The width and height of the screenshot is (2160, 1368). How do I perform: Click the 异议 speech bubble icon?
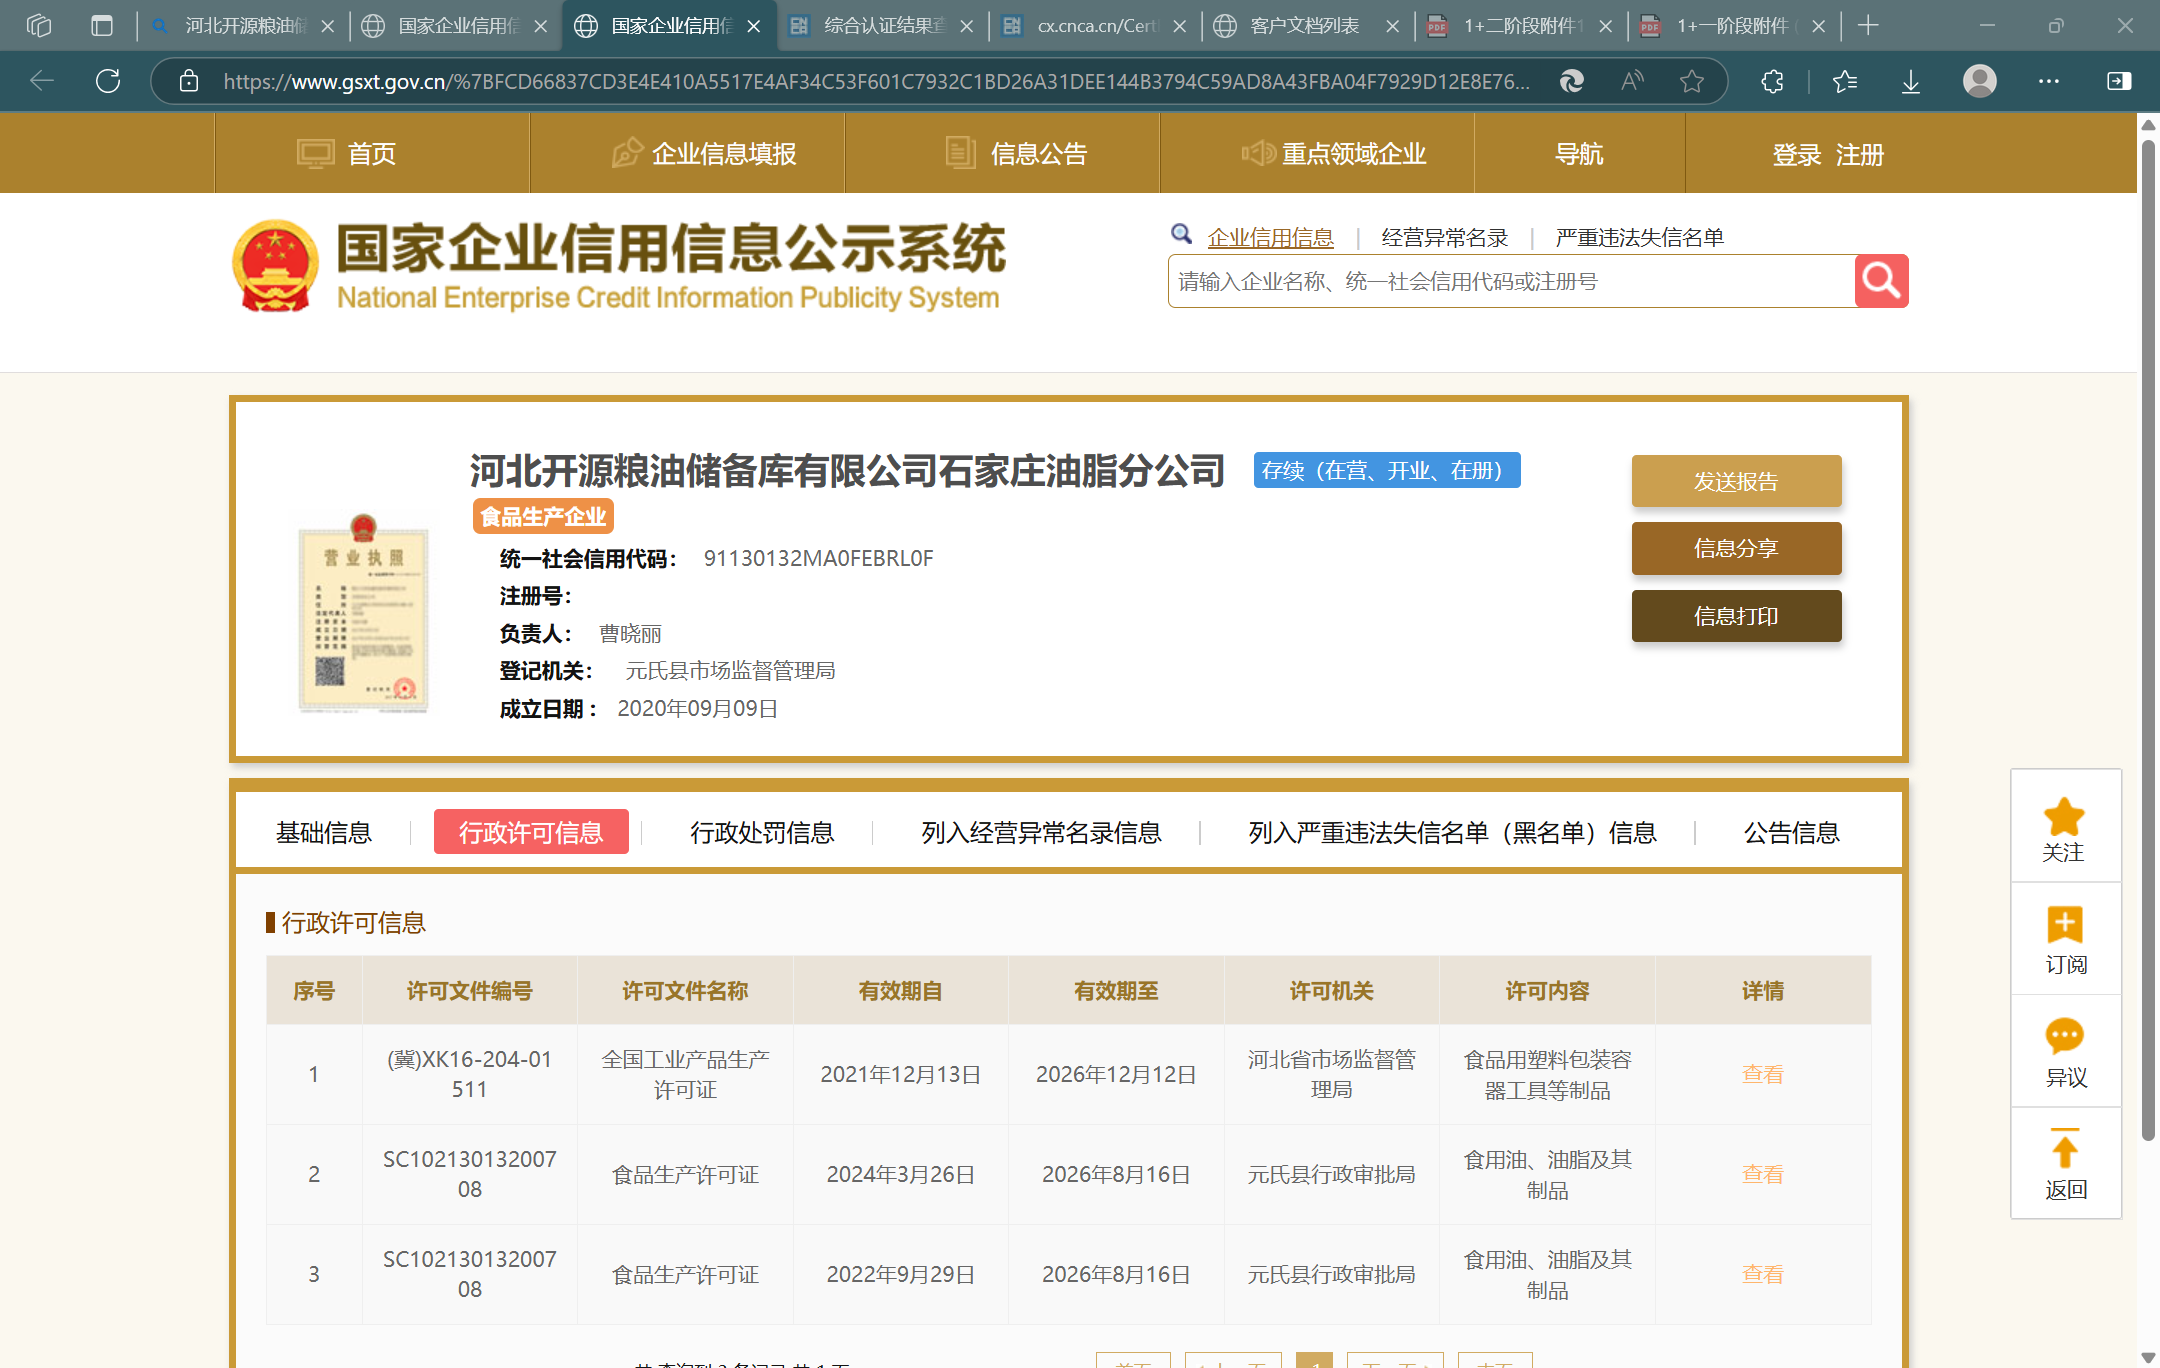click(x=2065, y=1037)
